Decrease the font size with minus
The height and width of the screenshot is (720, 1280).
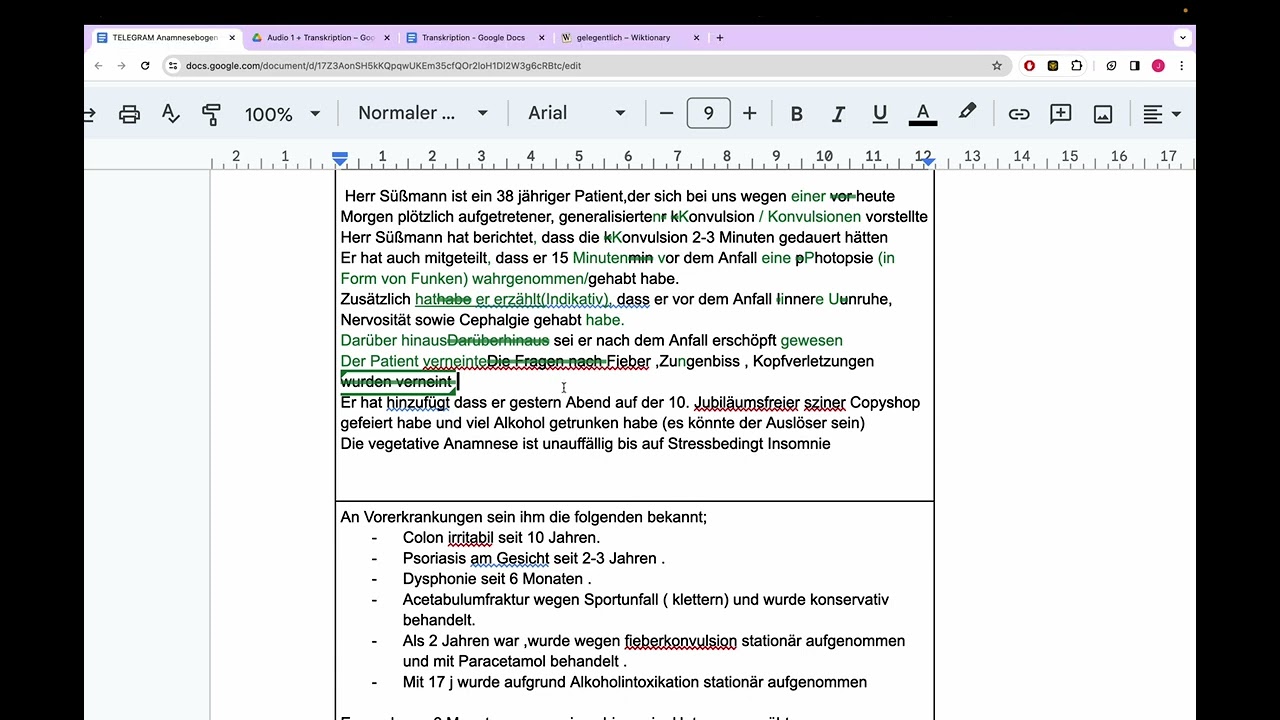(667, 114)
